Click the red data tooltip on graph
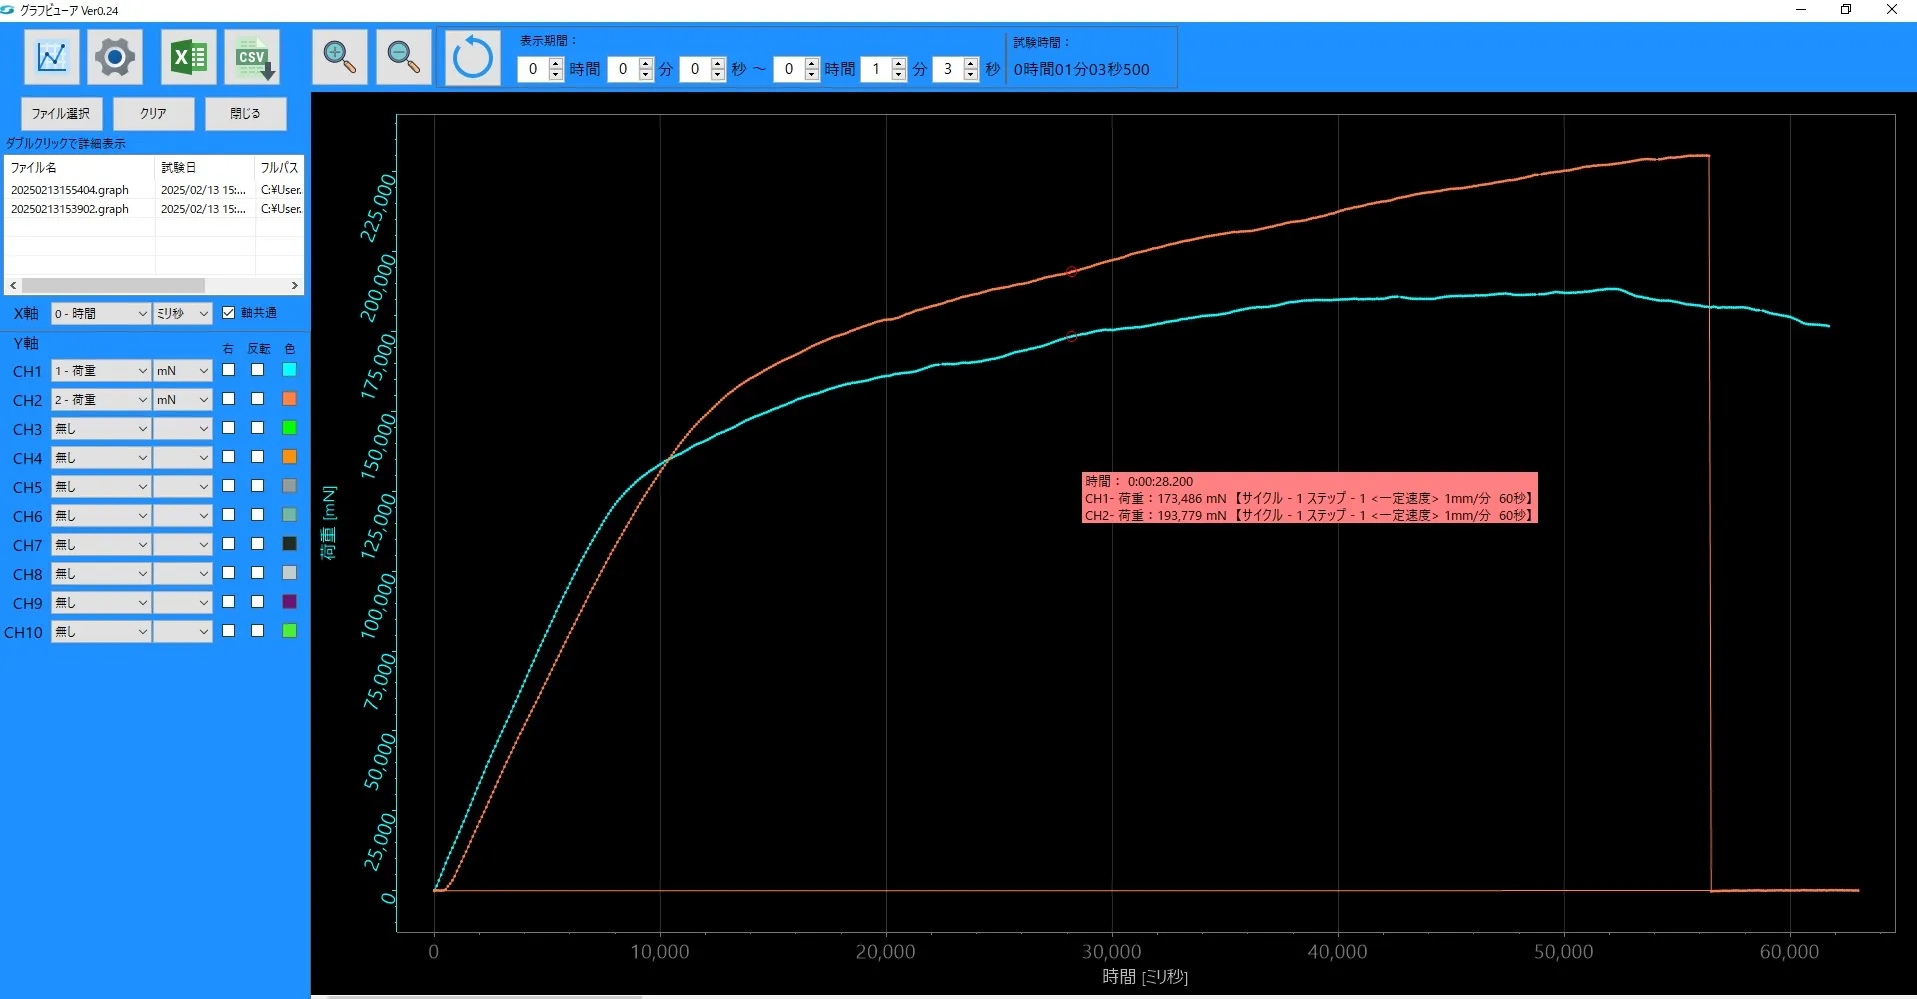The width and height of the screenshot is (1917, 999). [x=1309, y=498]
